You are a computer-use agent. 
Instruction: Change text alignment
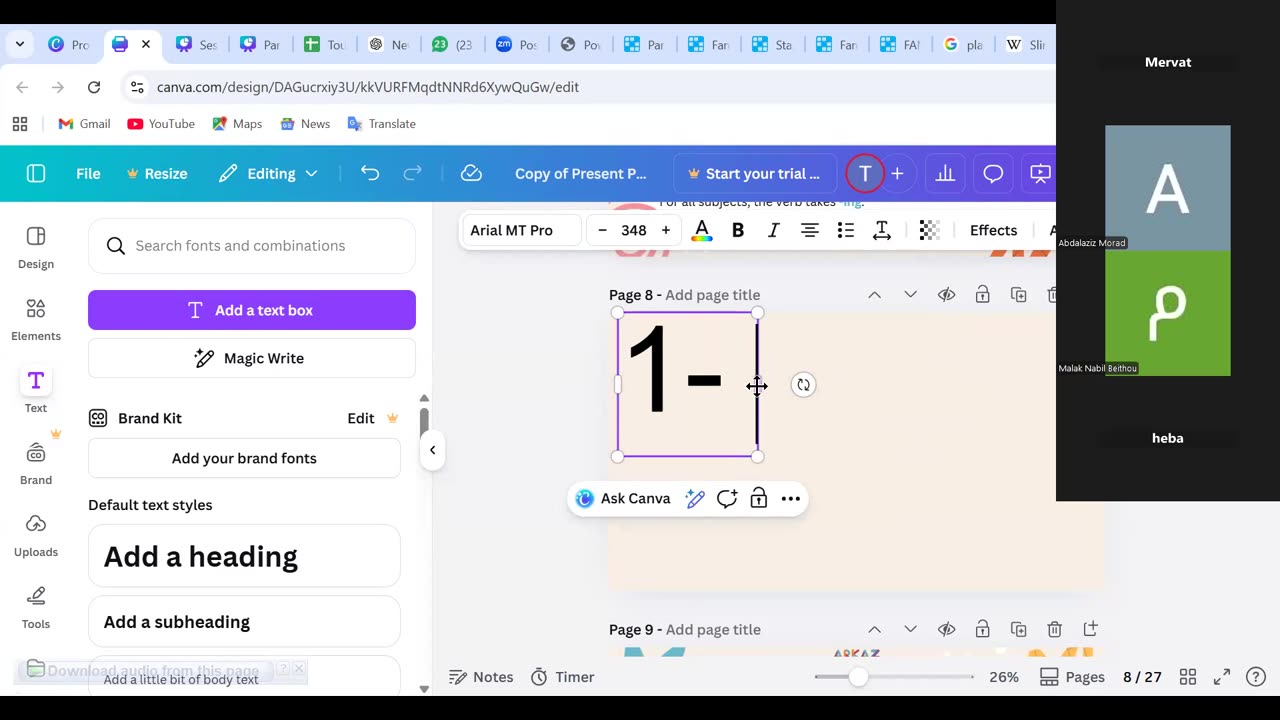tap(810, 230)
